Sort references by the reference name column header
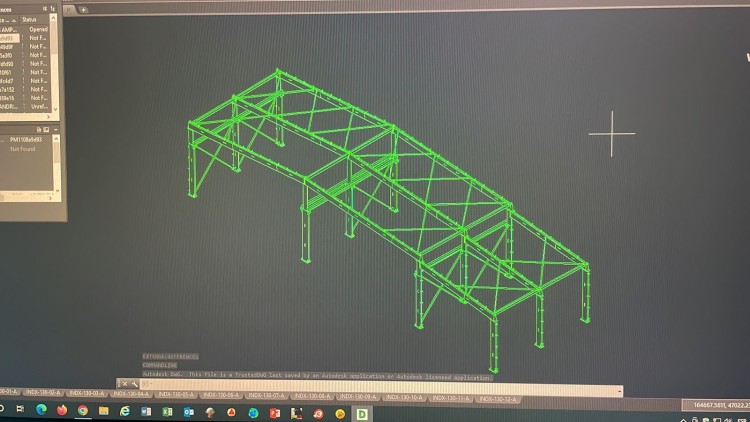 pyautogui.click(x=10, y=20)
